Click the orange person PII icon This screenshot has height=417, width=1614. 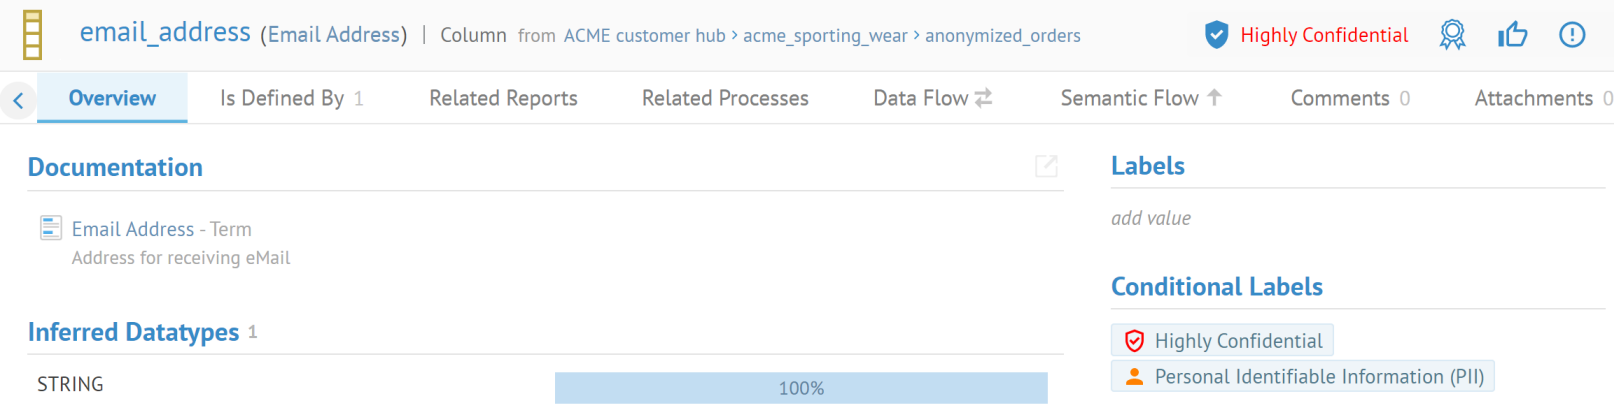click(x=1134, y=377)
